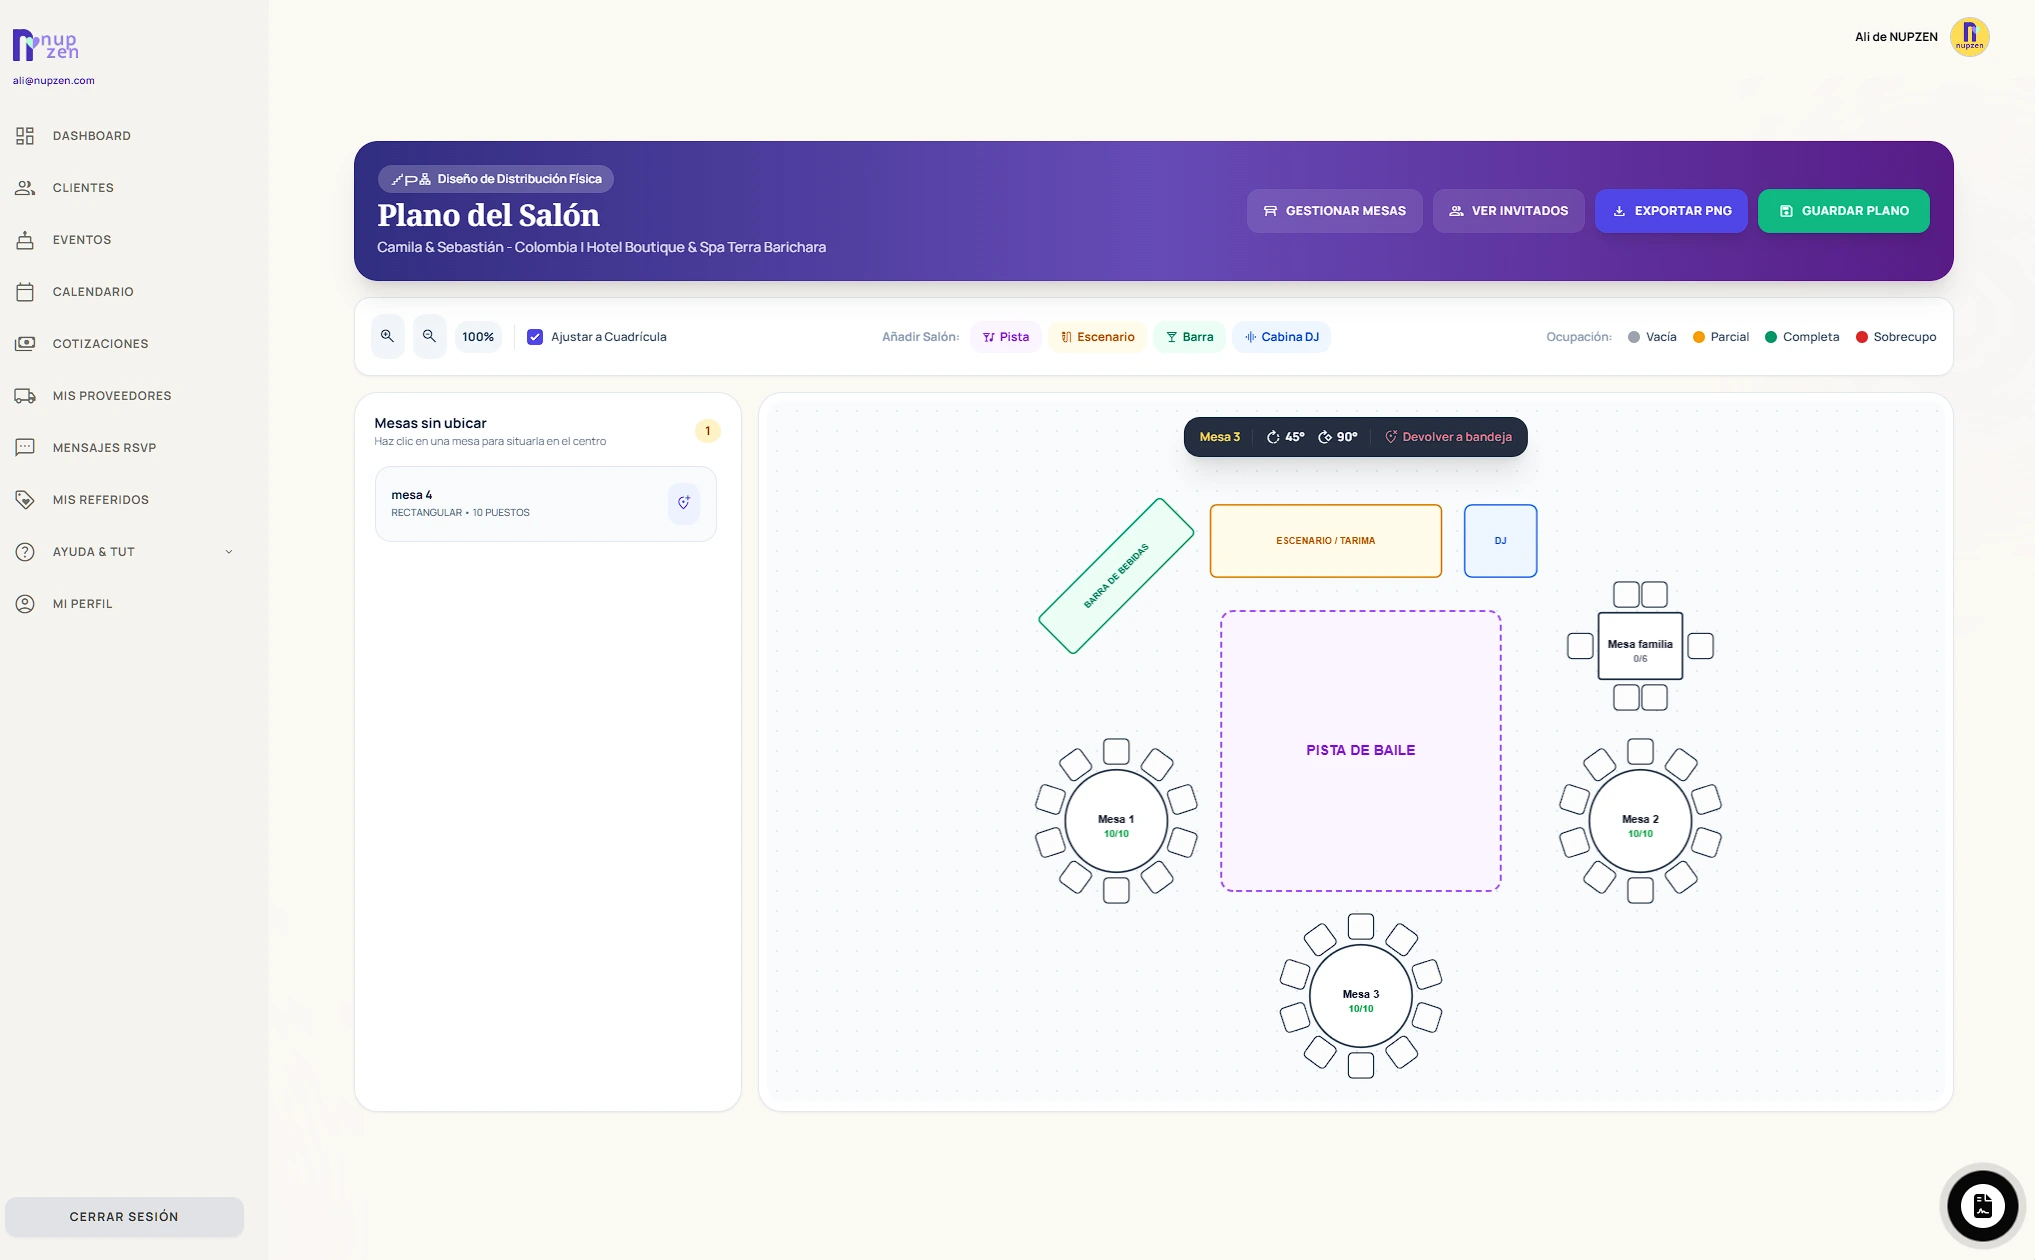Select the Escenario / Tarima element
2035x1260 pixels.
1326,541
